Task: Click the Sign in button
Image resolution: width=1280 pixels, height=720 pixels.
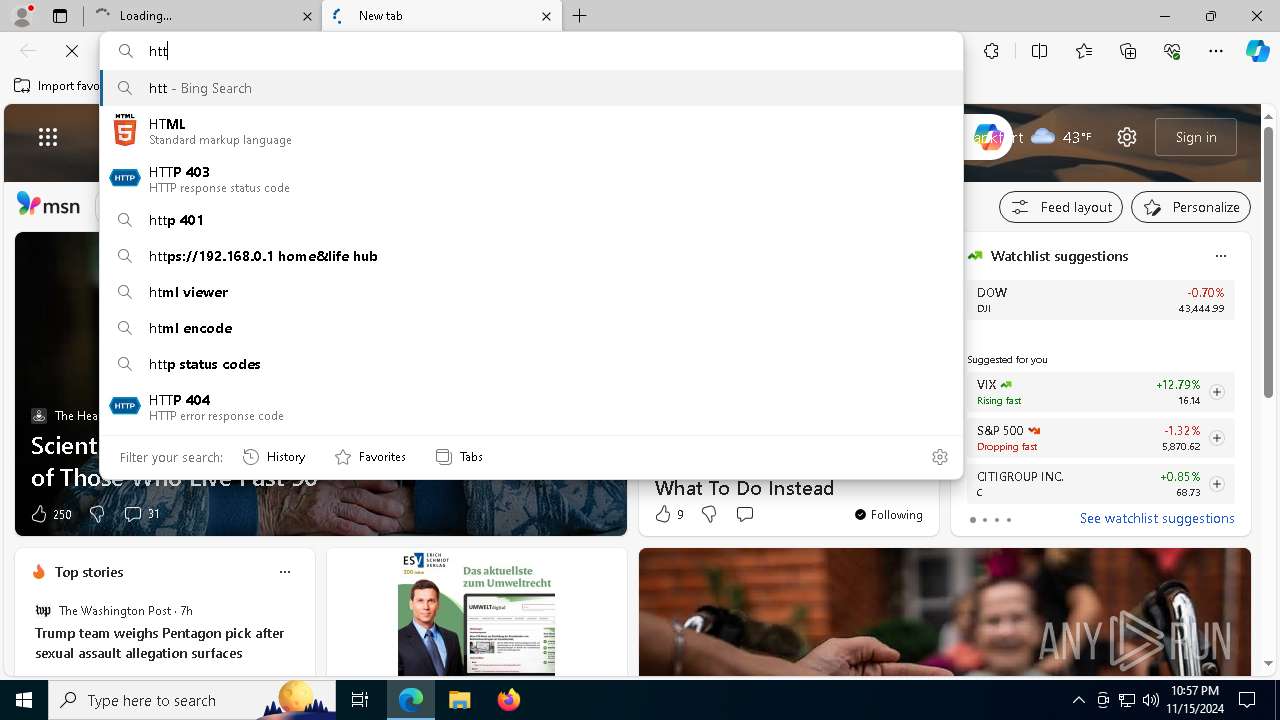Action: tap(1196, 137)
